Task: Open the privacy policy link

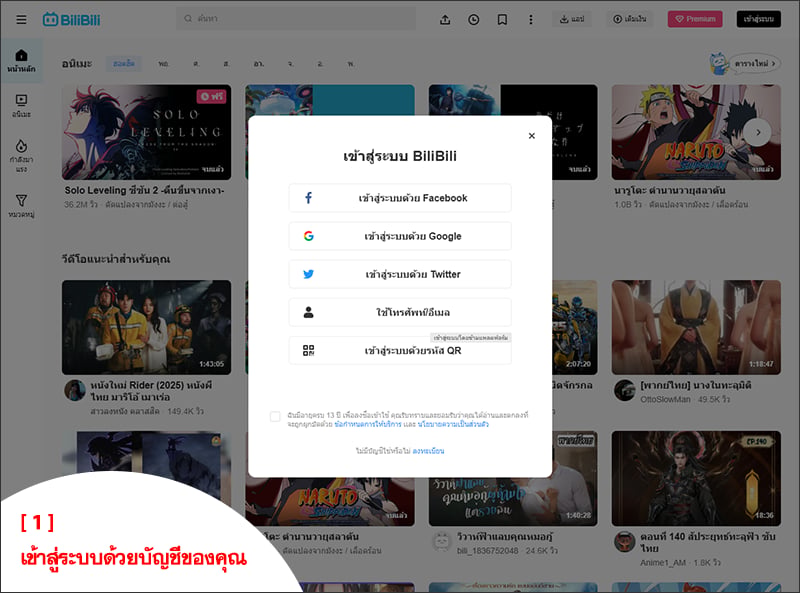Action: (453, 424)
